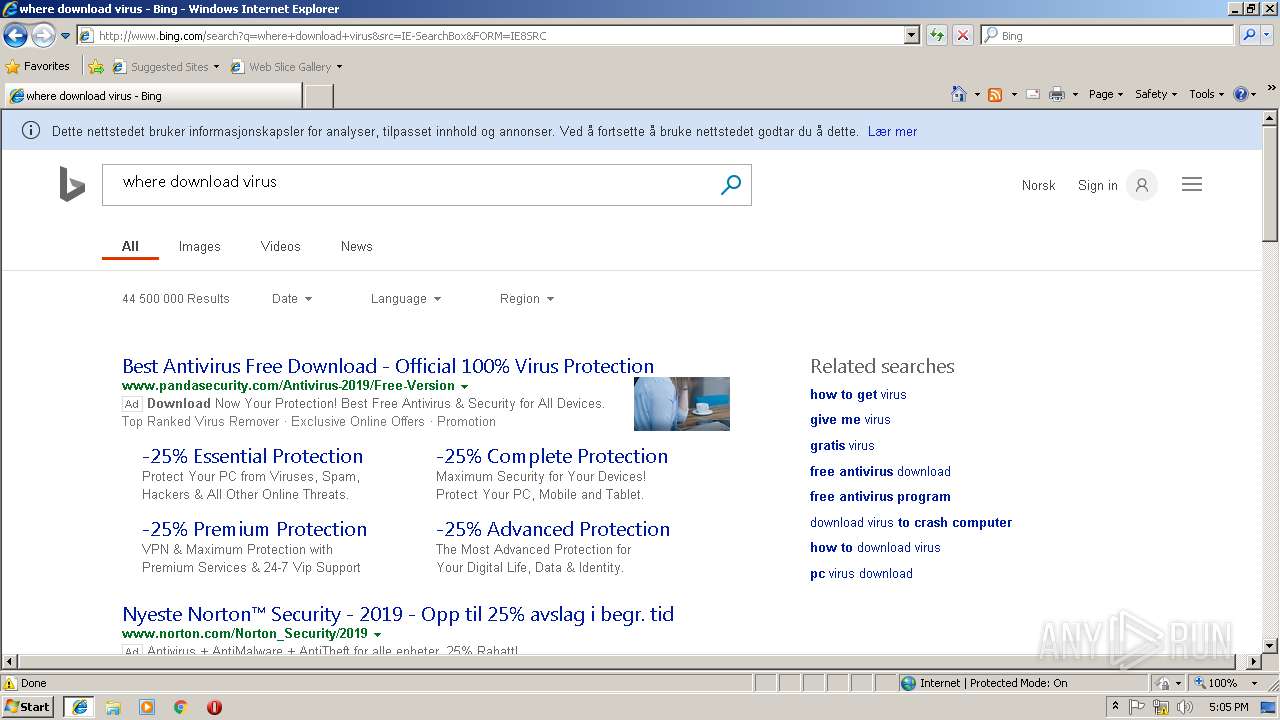This screenshot has height=720, width=1280.
Task: Open the Page menu
Action: tap(1106, 94)
